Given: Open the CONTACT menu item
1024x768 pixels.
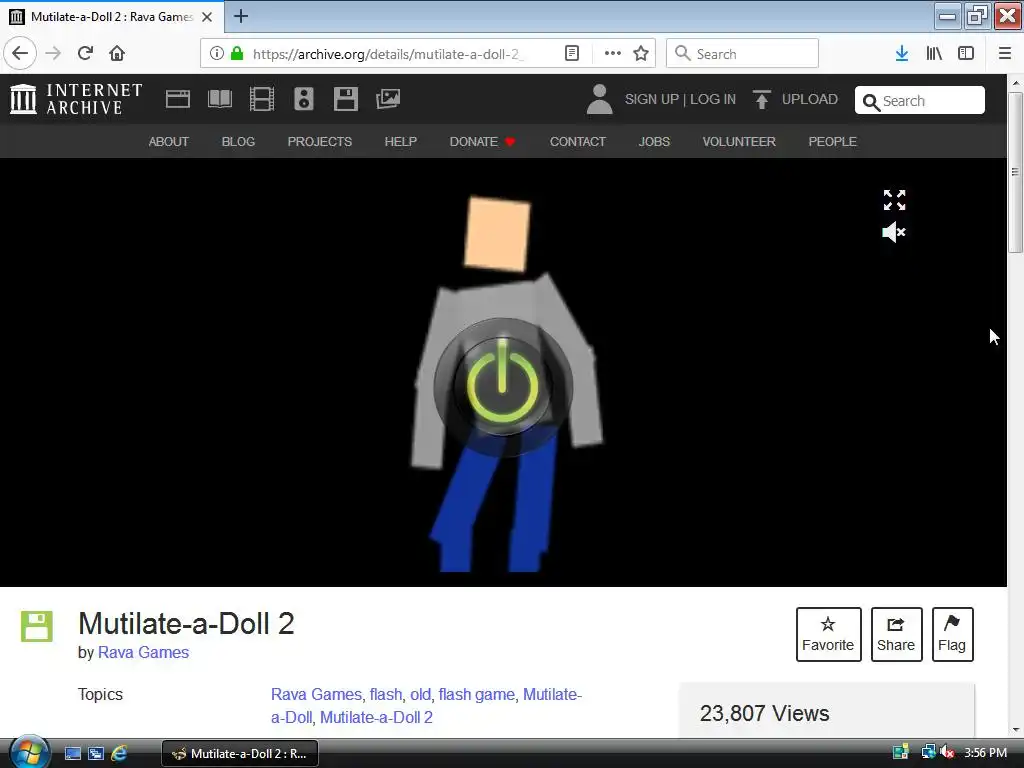Looking at the screenshot, I should point(577,142).
